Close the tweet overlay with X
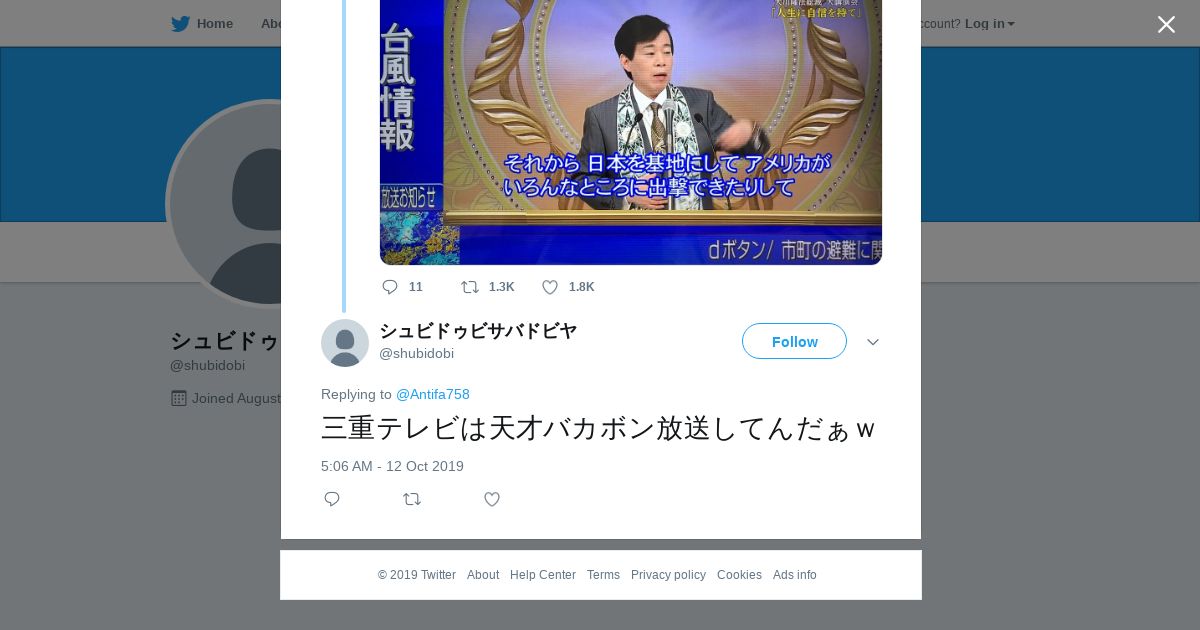1200x630 pixels. coord(1166,24)
